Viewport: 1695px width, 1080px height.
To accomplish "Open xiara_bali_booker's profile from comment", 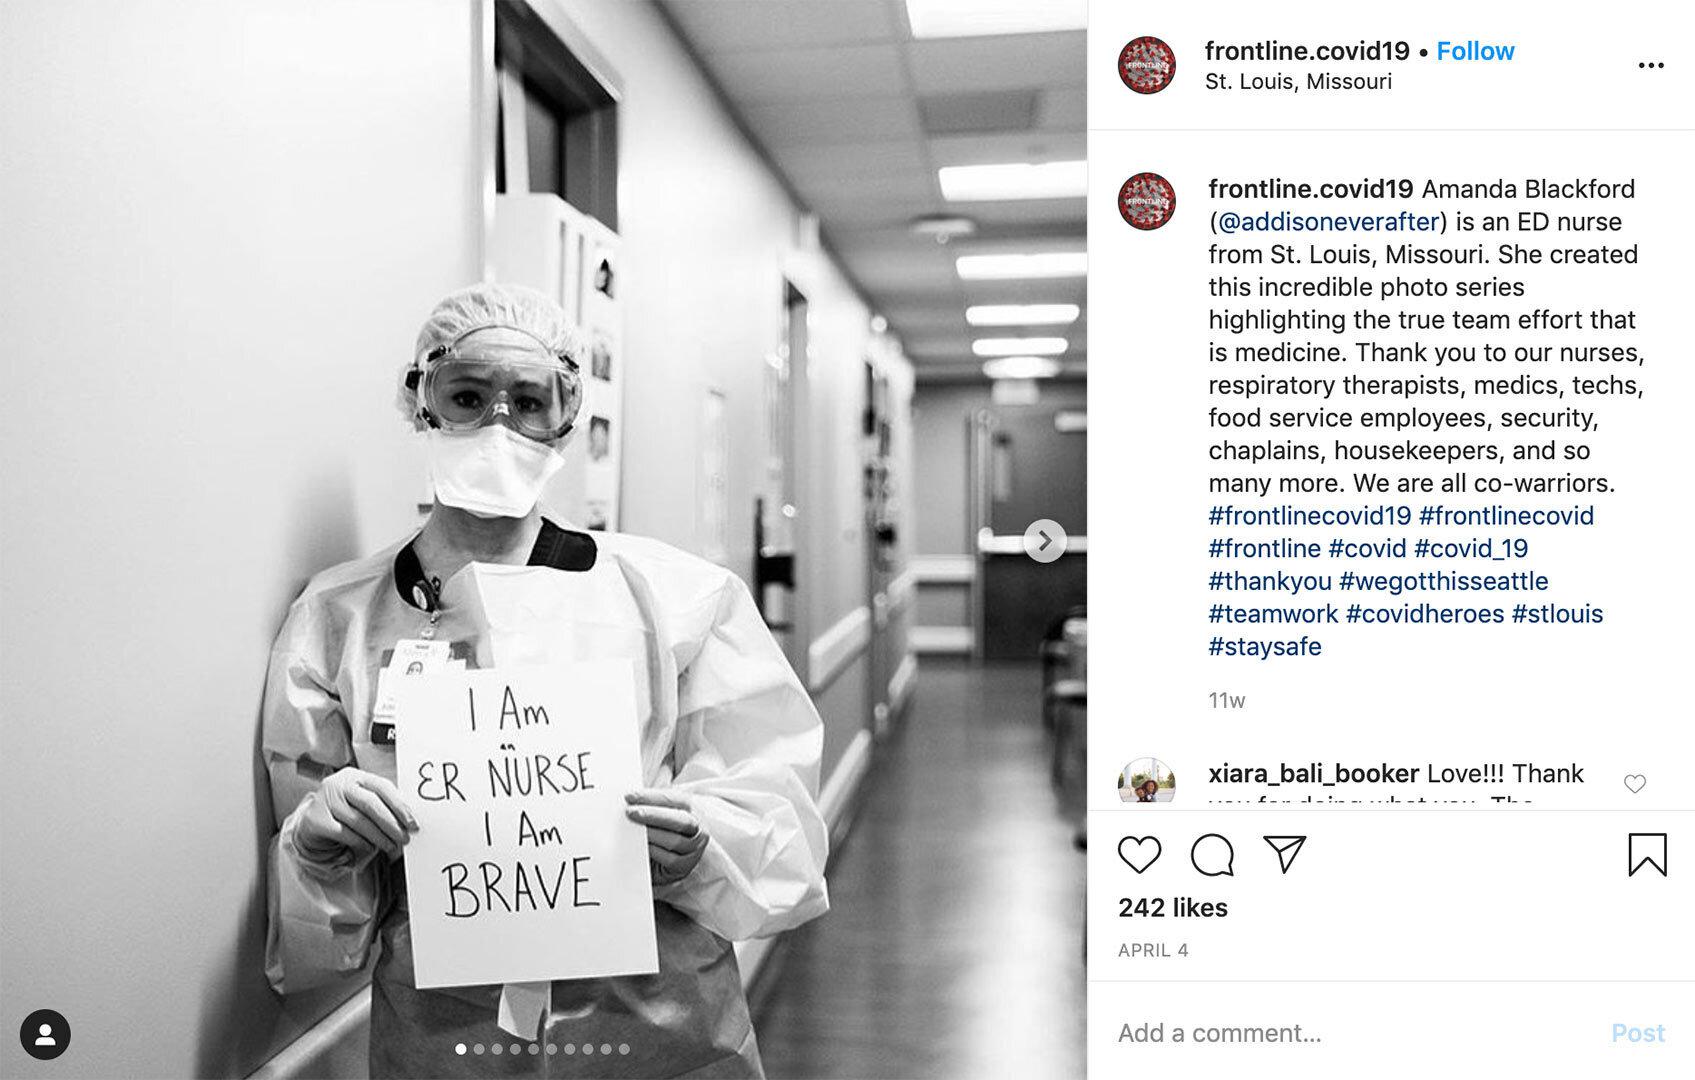I will coord(1313,774).
